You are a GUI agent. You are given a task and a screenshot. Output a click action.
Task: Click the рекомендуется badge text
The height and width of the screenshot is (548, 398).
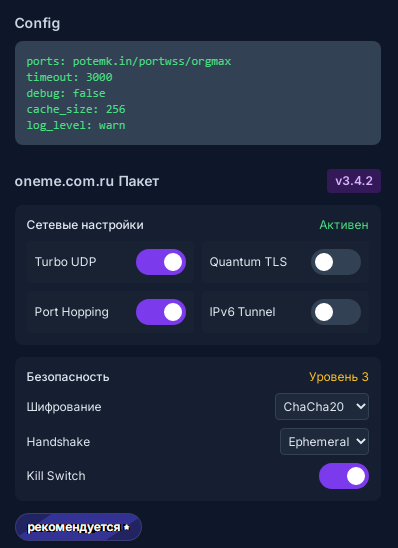point(74,527)
